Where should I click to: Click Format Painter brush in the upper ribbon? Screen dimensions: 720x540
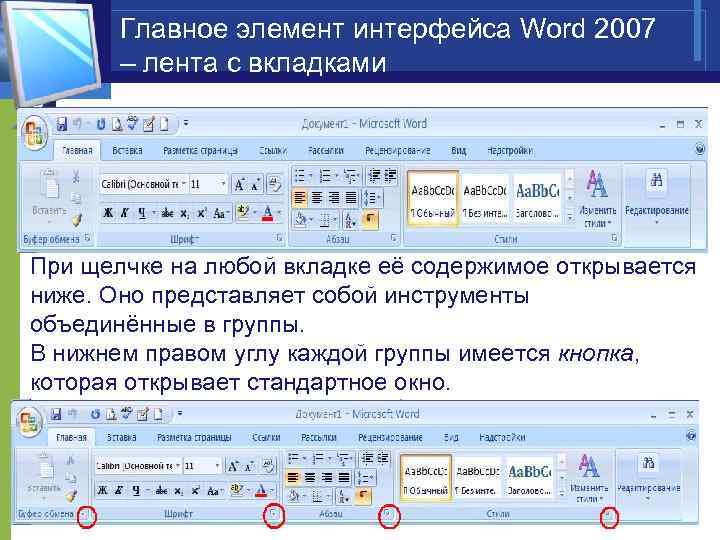coord(77,220)
